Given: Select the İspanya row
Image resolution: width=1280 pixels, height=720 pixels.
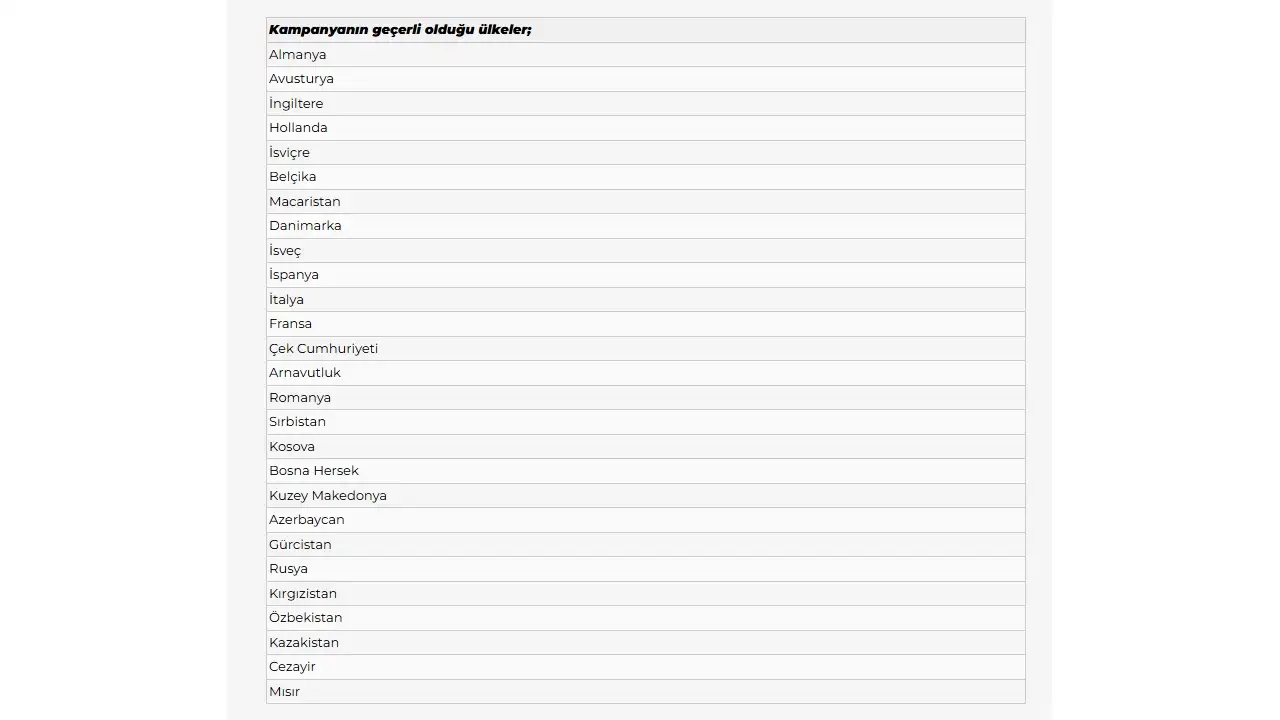Looking at the screenshot, I should 294,275.
